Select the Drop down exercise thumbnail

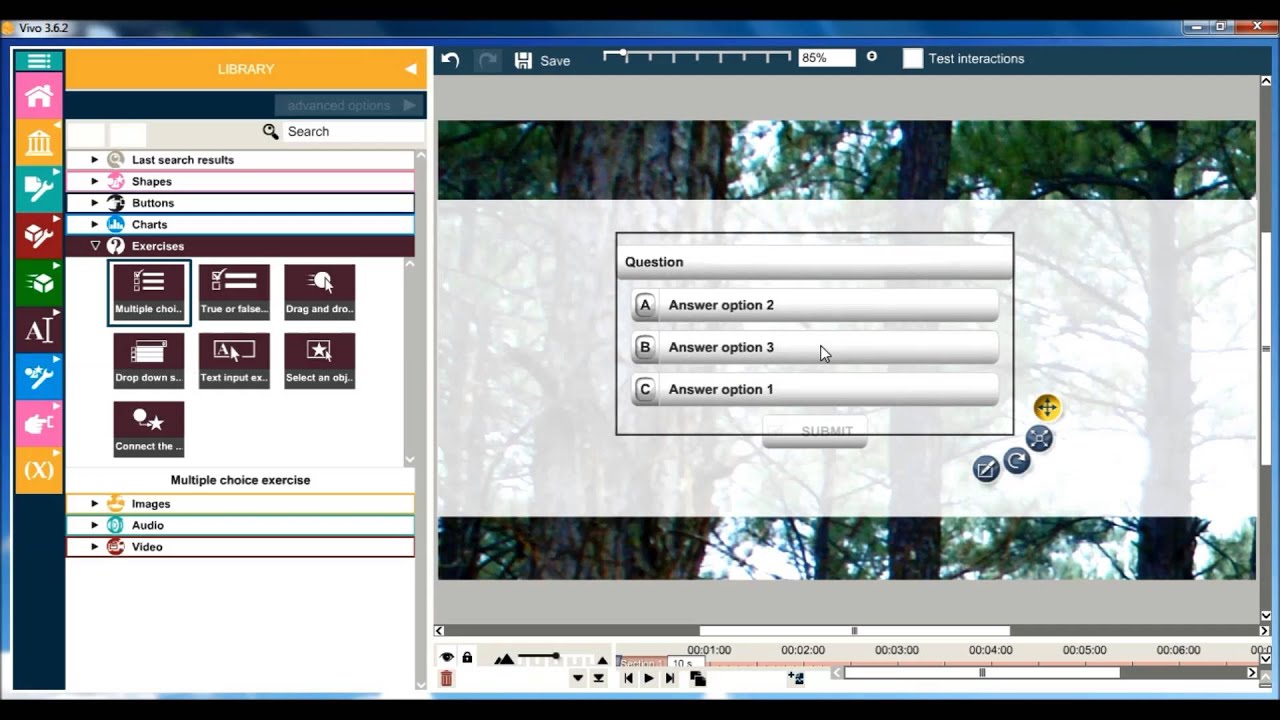[149, 360]
